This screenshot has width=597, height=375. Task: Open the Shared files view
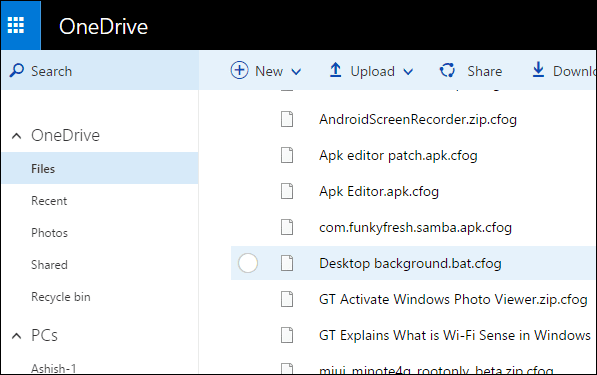[x=49, y=265]
